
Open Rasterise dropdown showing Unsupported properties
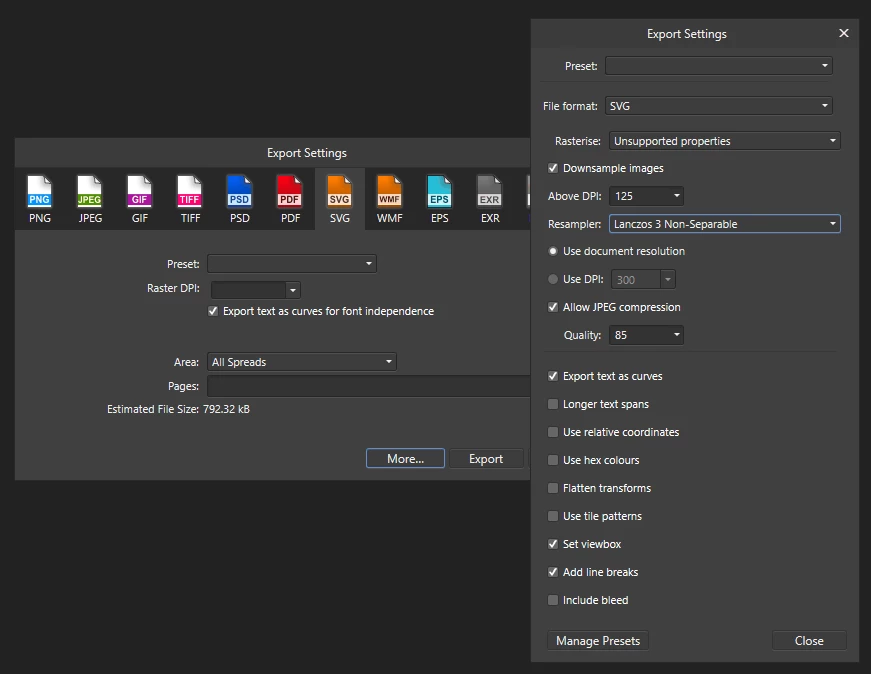pos(724,141)
